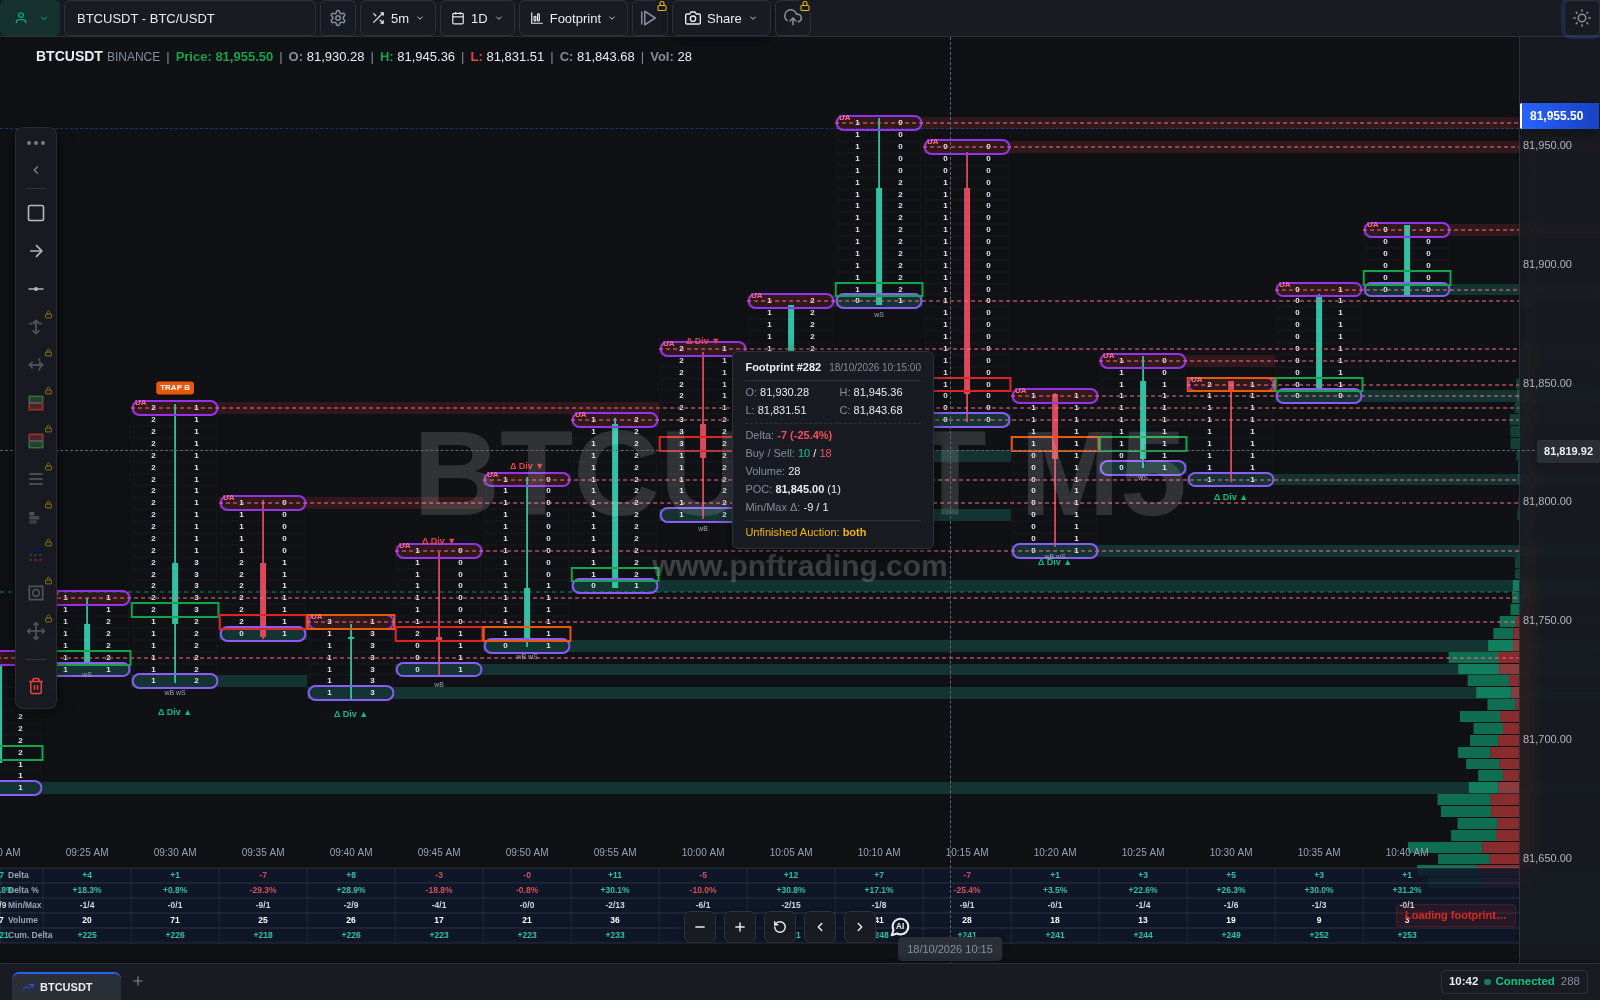Click the -29.3% delta percent cell
Screen dimensions: 1600x1000
pos(263,890)
